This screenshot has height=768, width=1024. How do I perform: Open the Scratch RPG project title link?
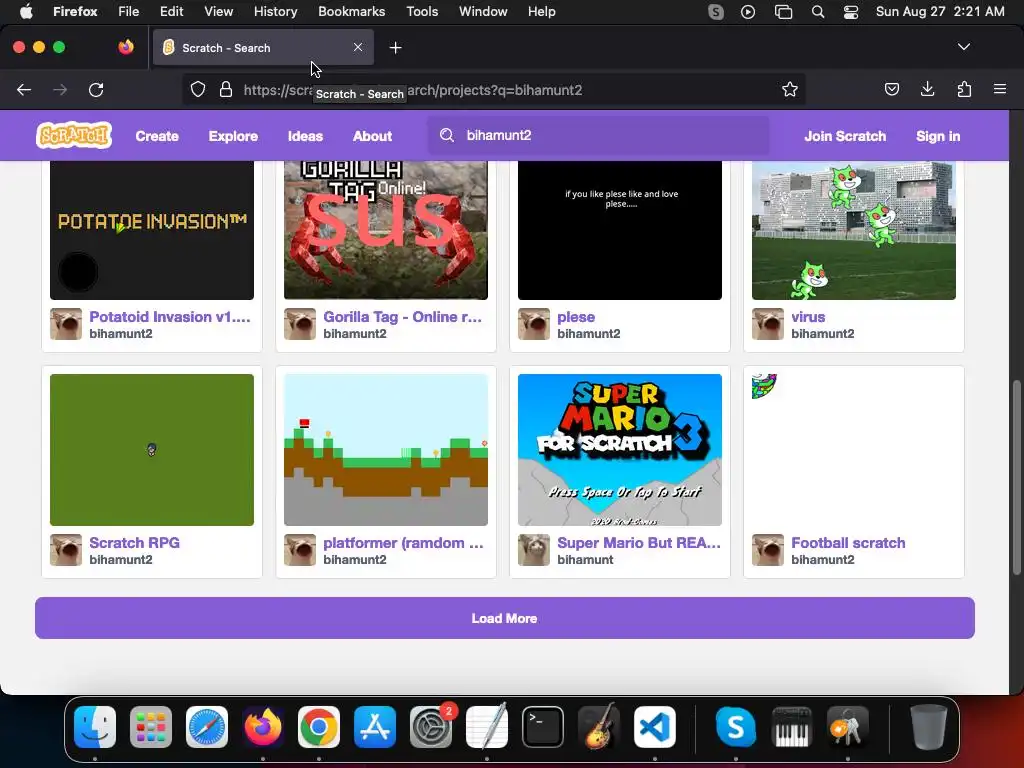click(135, 543)
